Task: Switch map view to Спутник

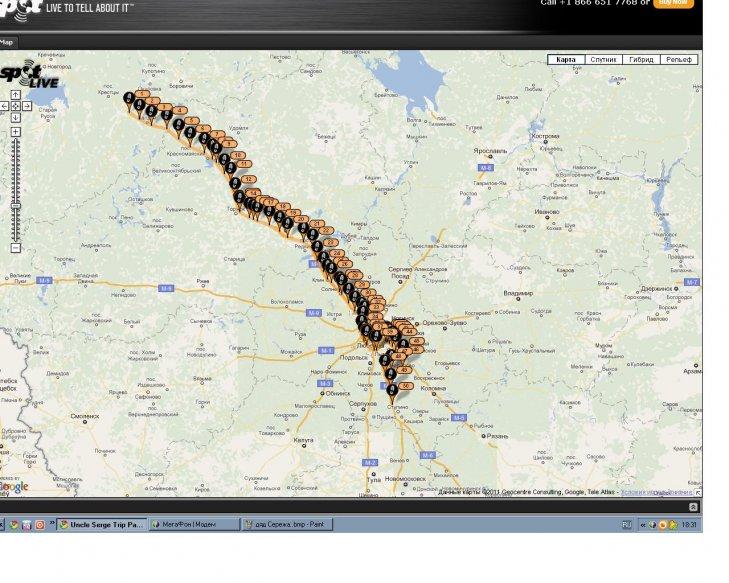Action: coord(602,60)
